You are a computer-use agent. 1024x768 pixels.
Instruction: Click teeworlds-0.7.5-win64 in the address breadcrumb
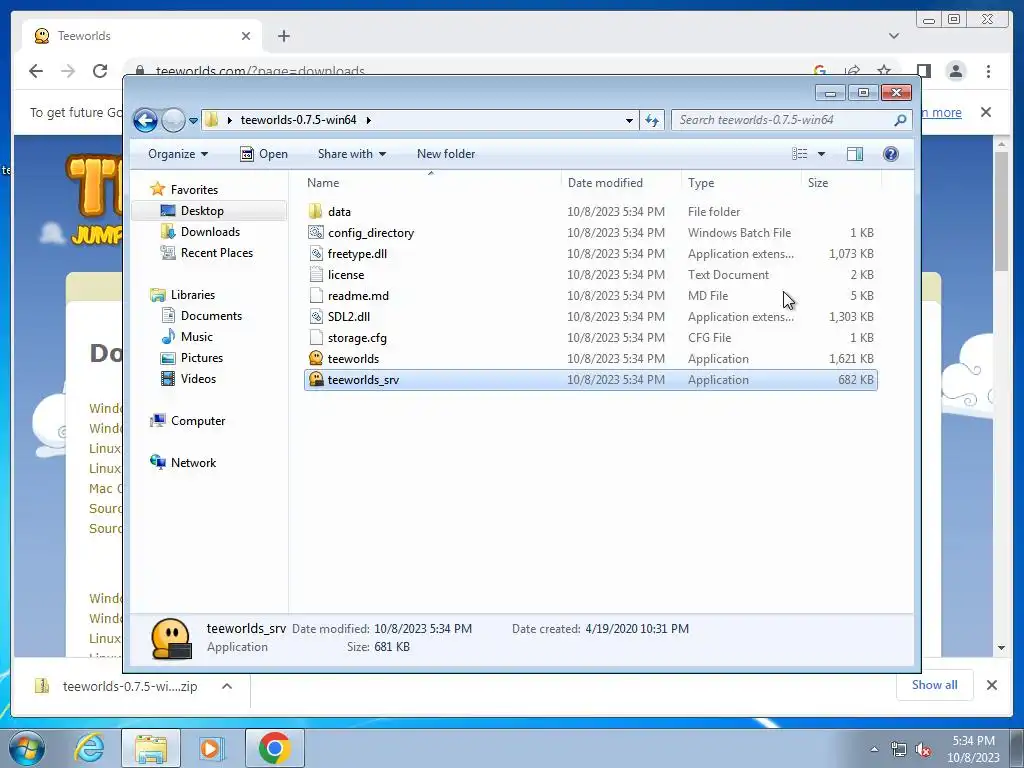pos(298,120)
